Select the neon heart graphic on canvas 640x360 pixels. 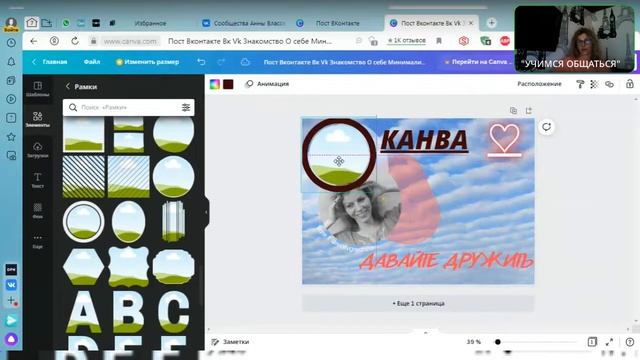504,140
